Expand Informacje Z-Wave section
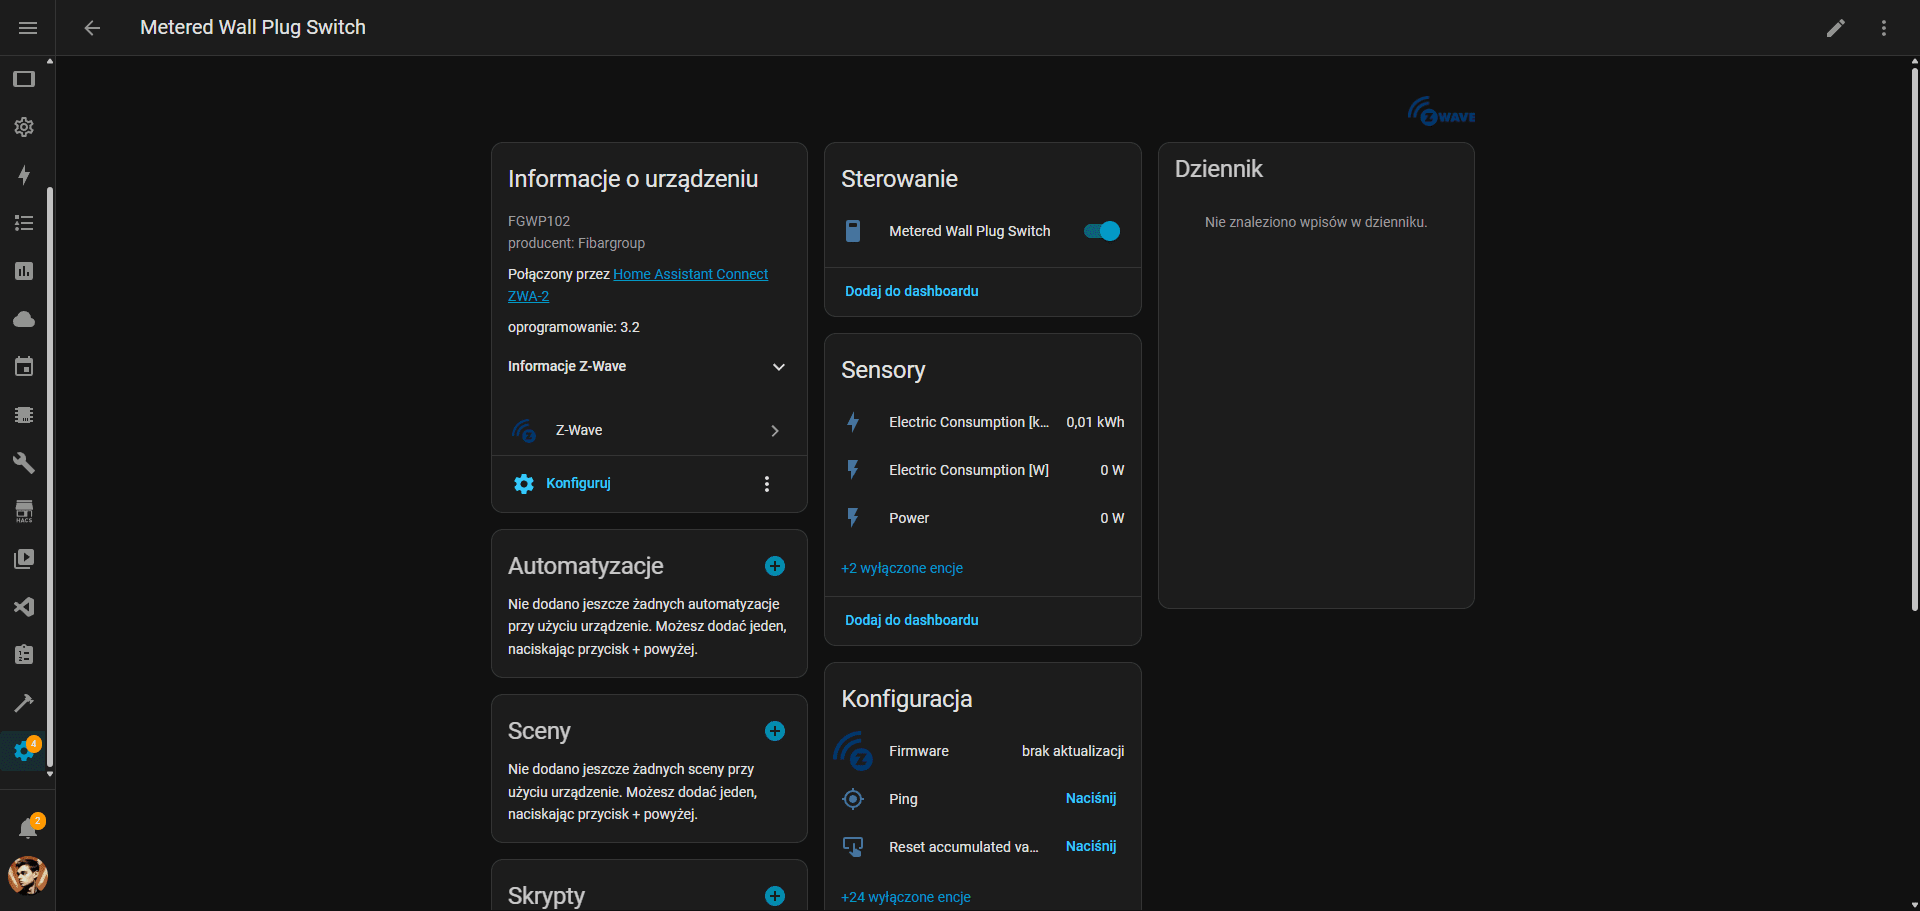 tap(778, 367)
